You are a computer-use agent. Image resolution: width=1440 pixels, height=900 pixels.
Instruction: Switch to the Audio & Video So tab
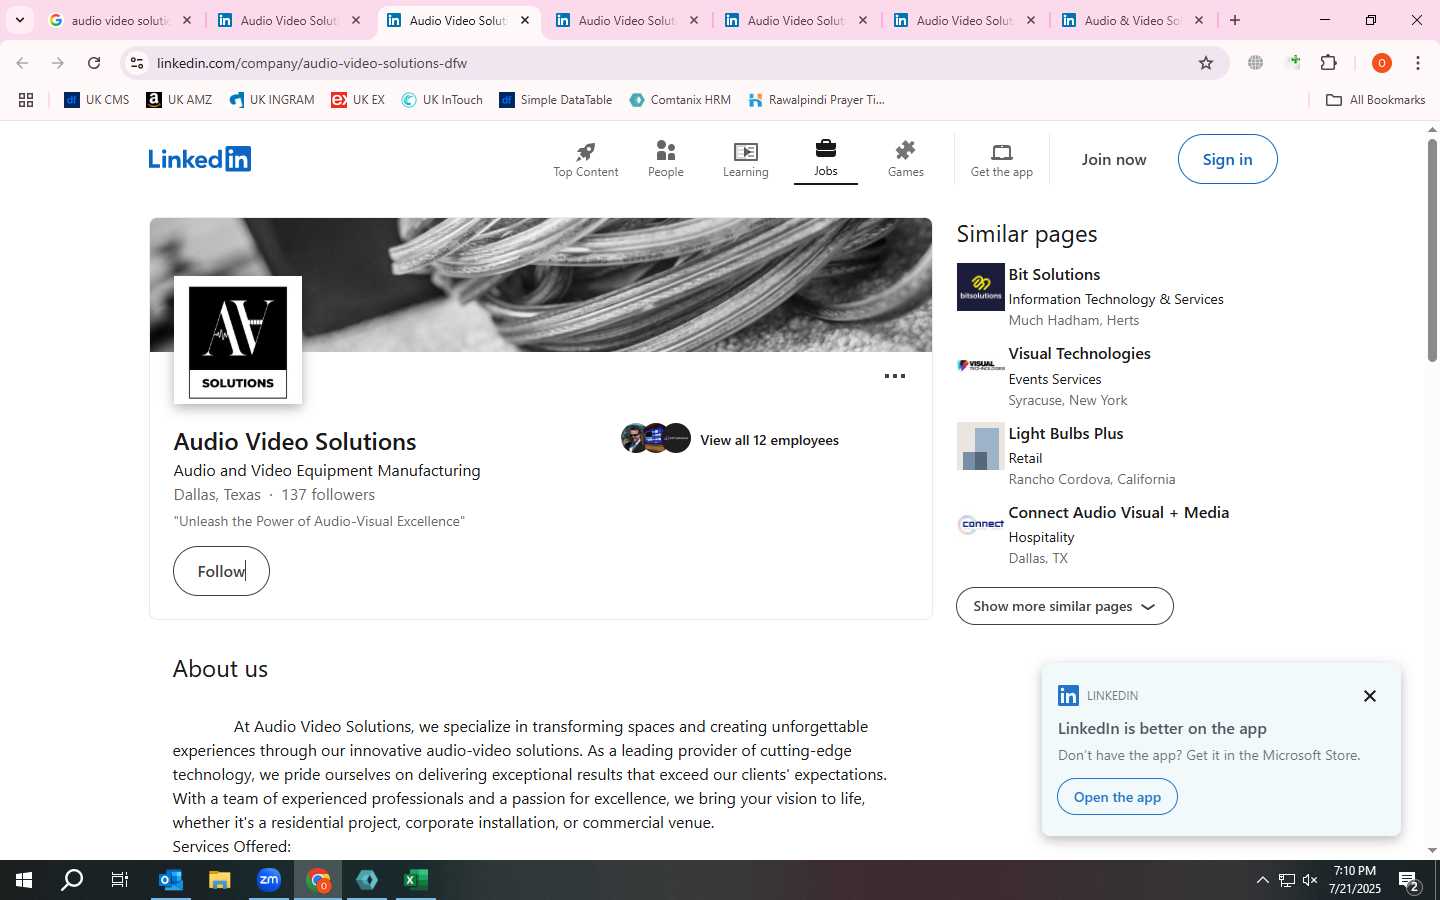click(1134, 20)
